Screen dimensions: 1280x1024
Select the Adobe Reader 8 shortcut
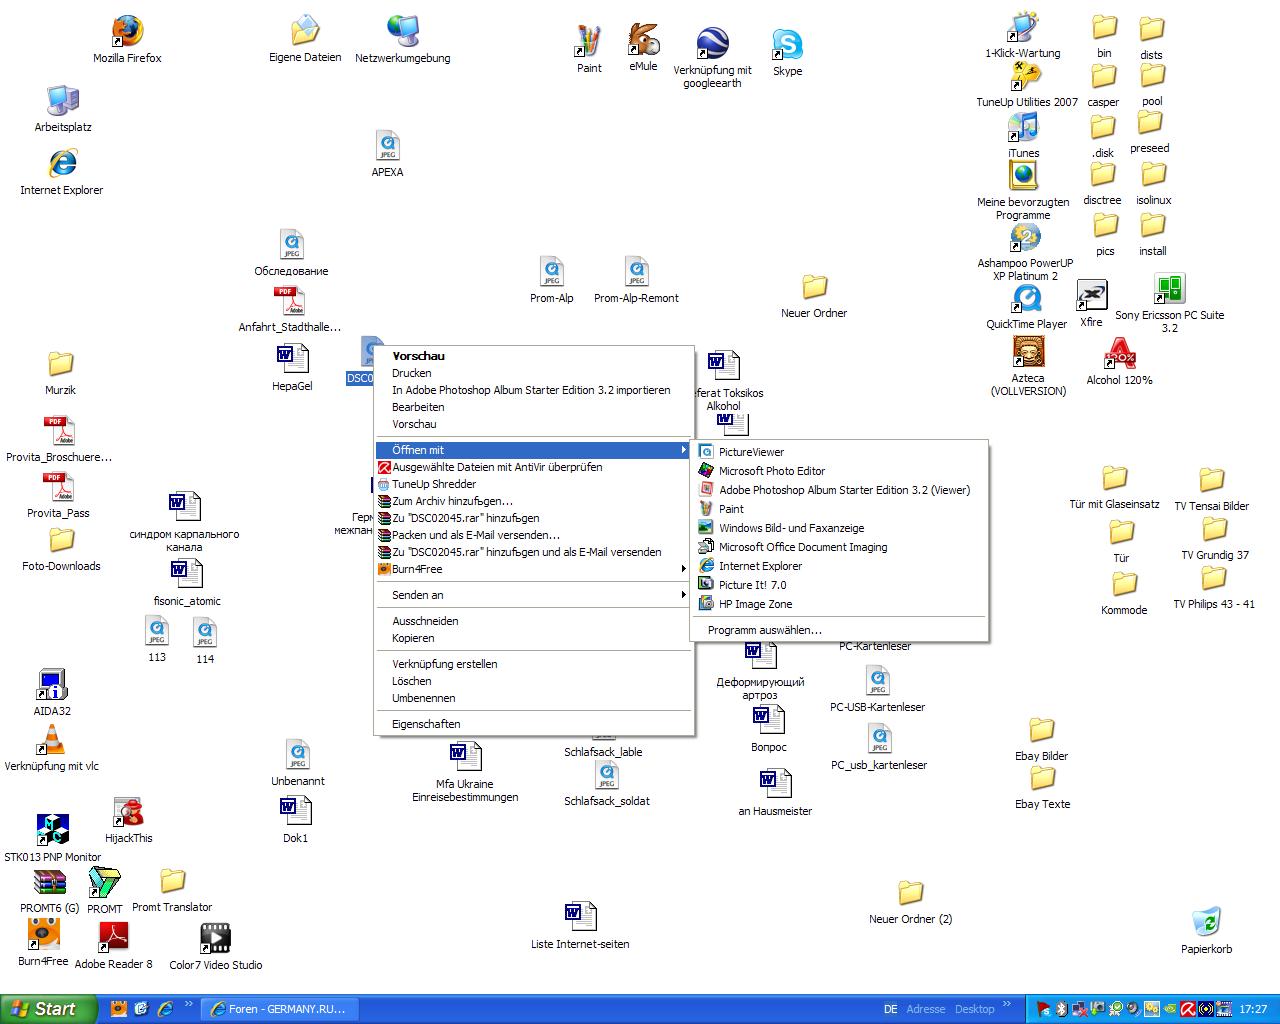(113, 938)
